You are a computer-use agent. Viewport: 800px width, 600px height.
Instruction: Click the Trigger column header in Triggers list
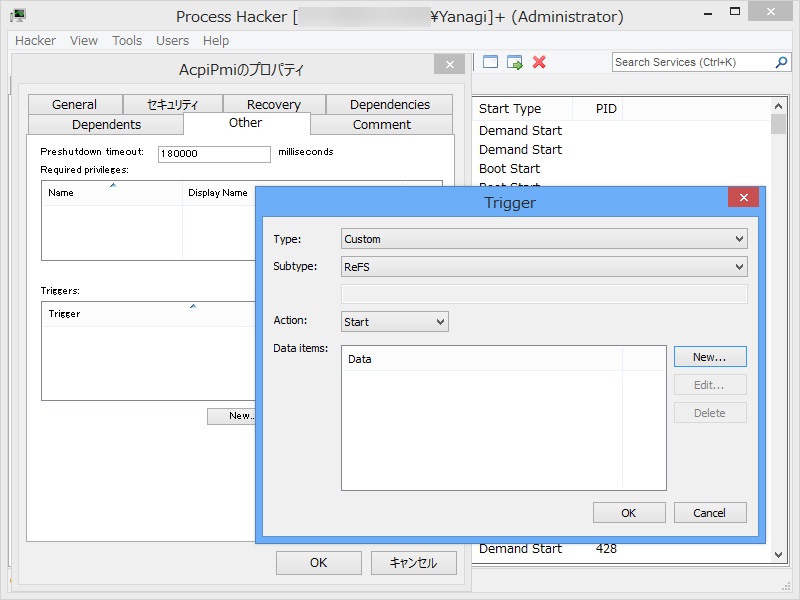[x=148, y=313]
